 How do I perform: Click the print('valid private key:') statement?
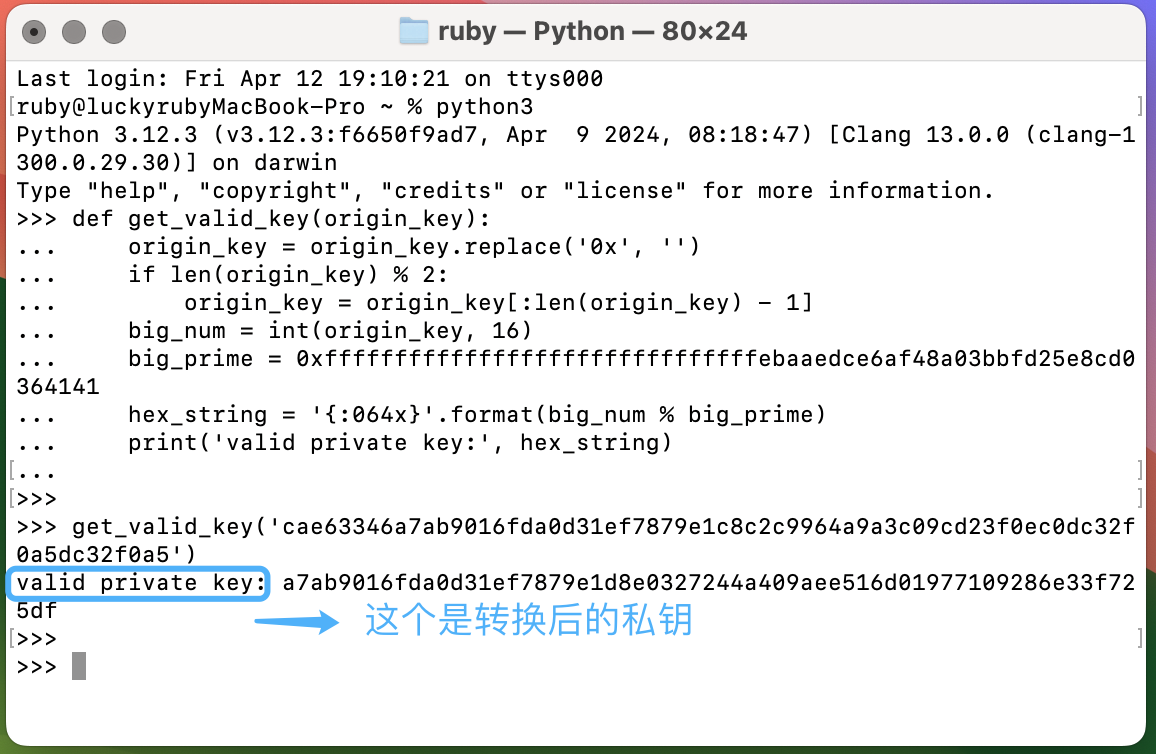(x=400, y=443)
